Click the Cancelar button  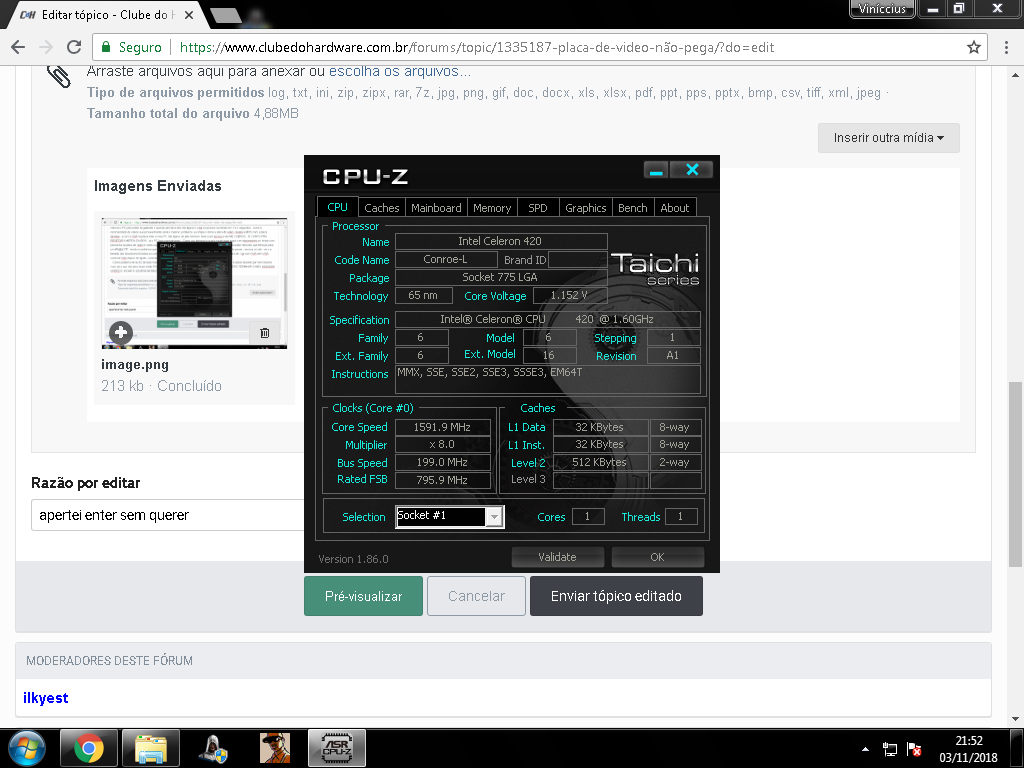click(477, 596)
